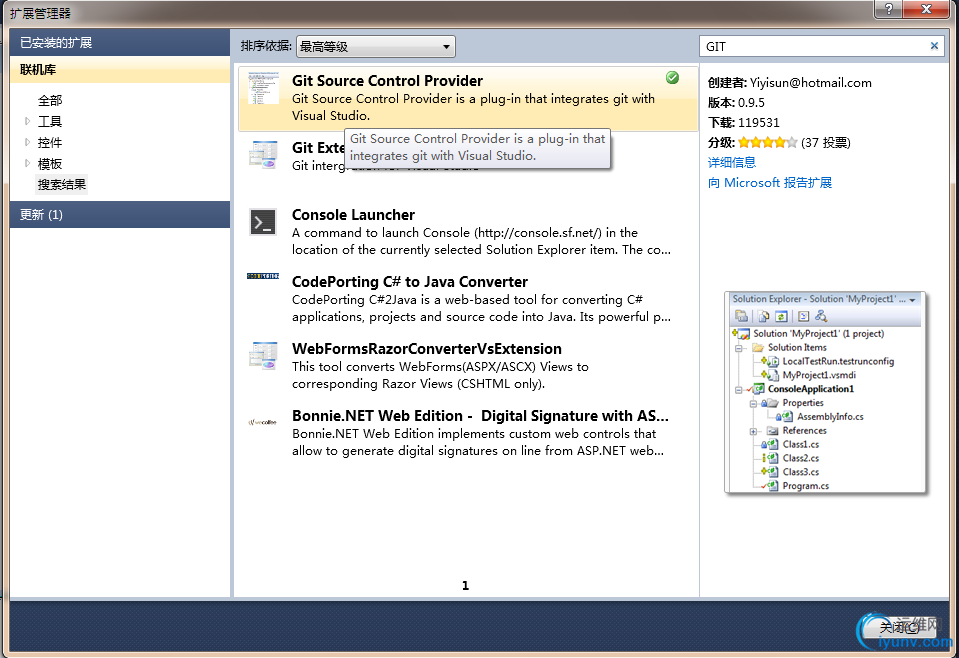This screenshot has width=959, height=658.
Task: Click the star rating under 分级
Action: 768,142
